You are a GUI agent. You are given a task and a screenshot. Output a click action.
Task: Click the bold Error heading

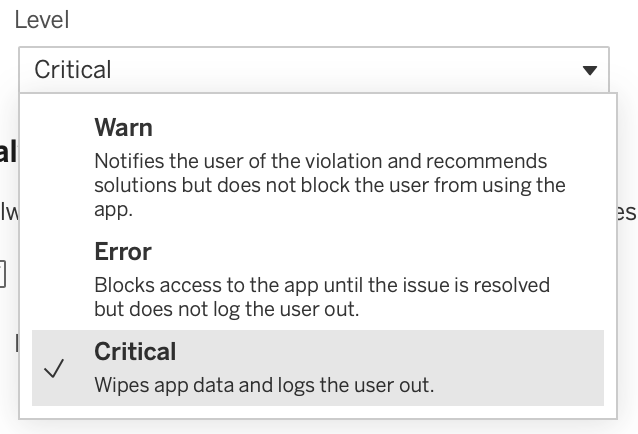[123, 252]
